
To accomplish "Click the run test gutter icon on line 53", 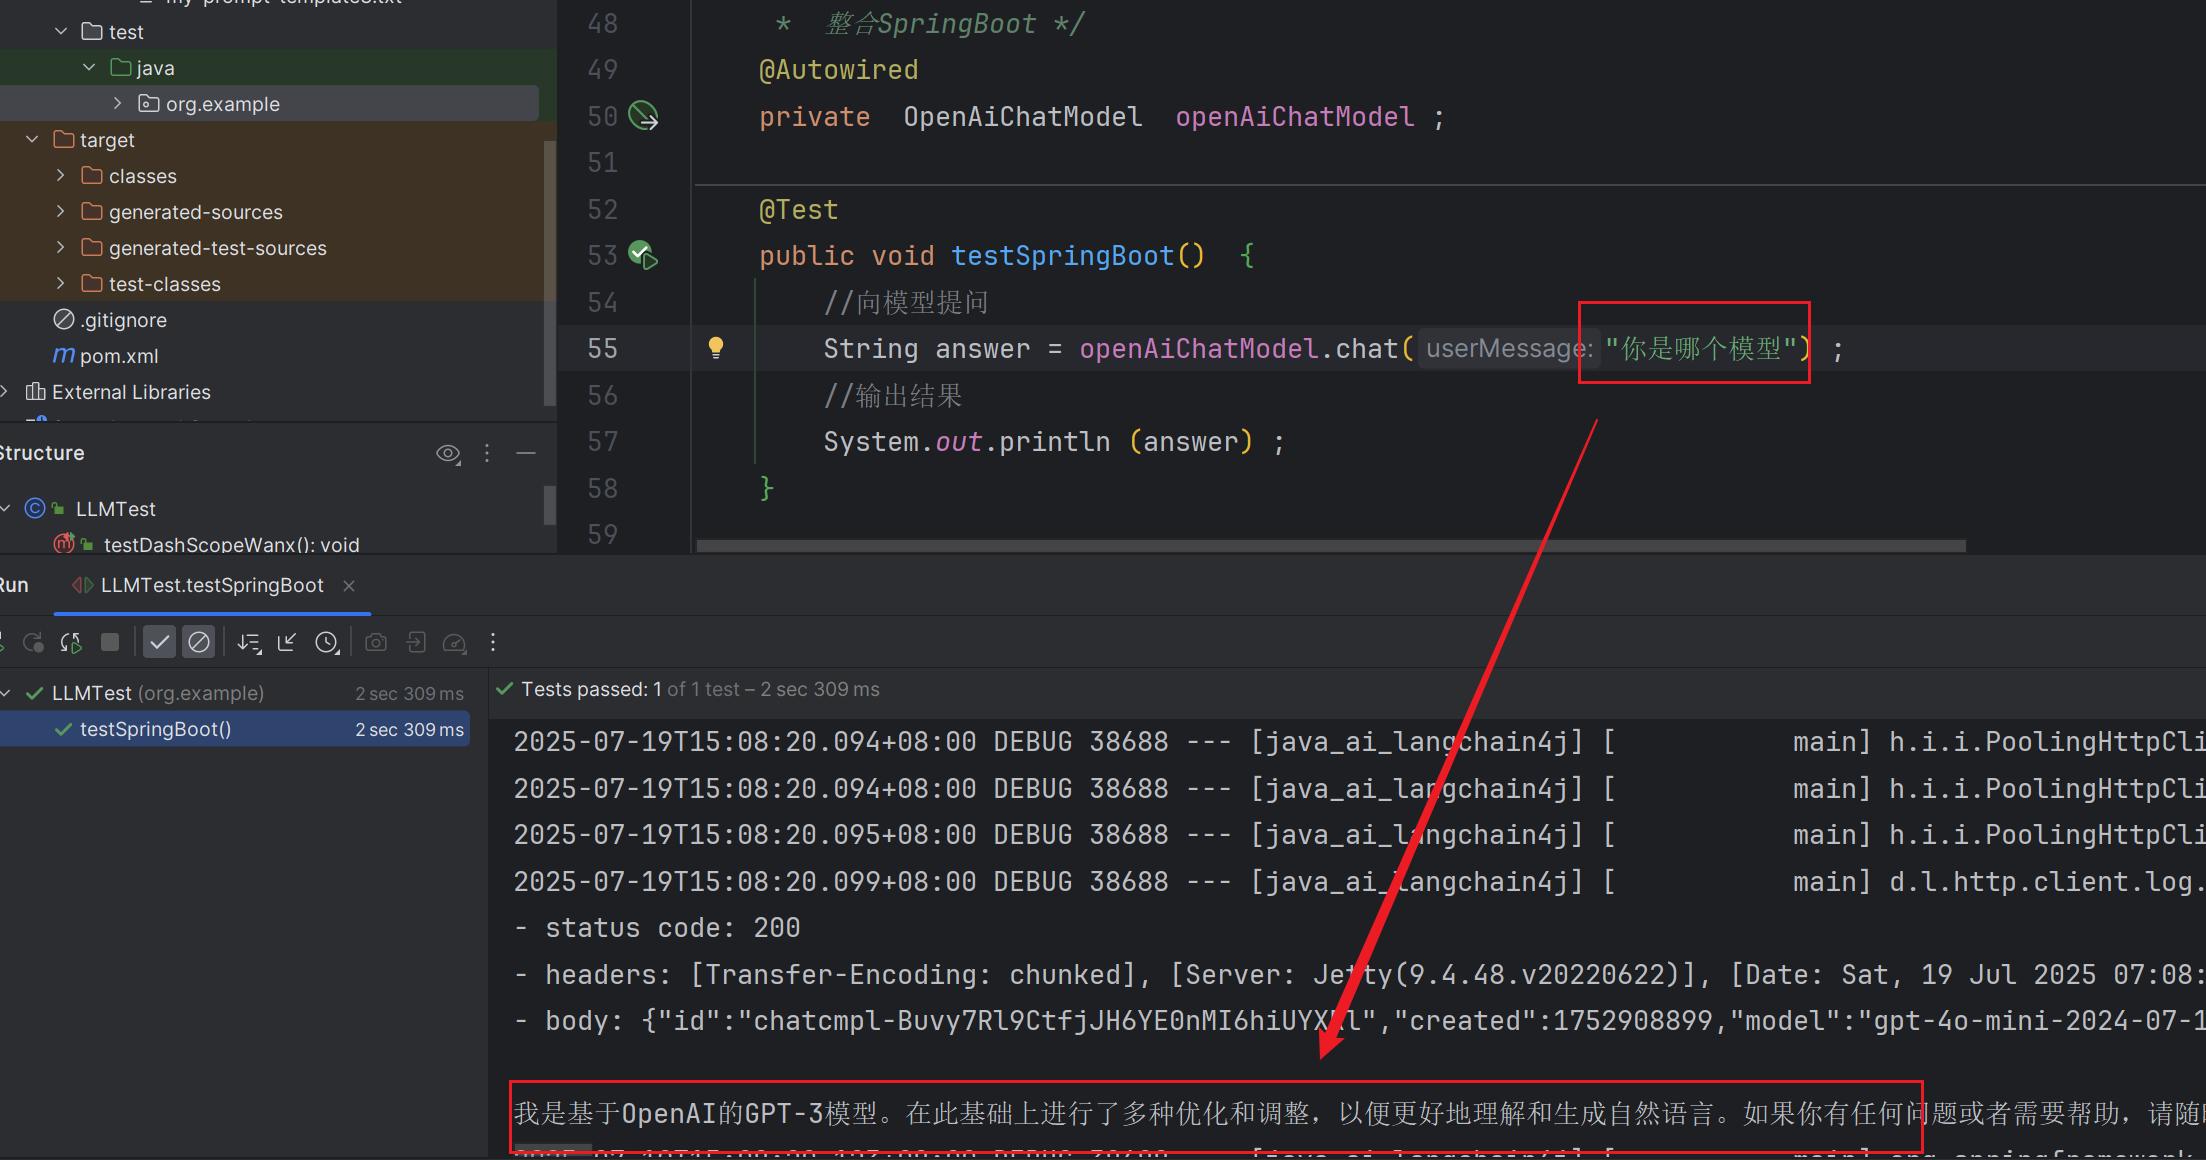I will coord(643,256).
